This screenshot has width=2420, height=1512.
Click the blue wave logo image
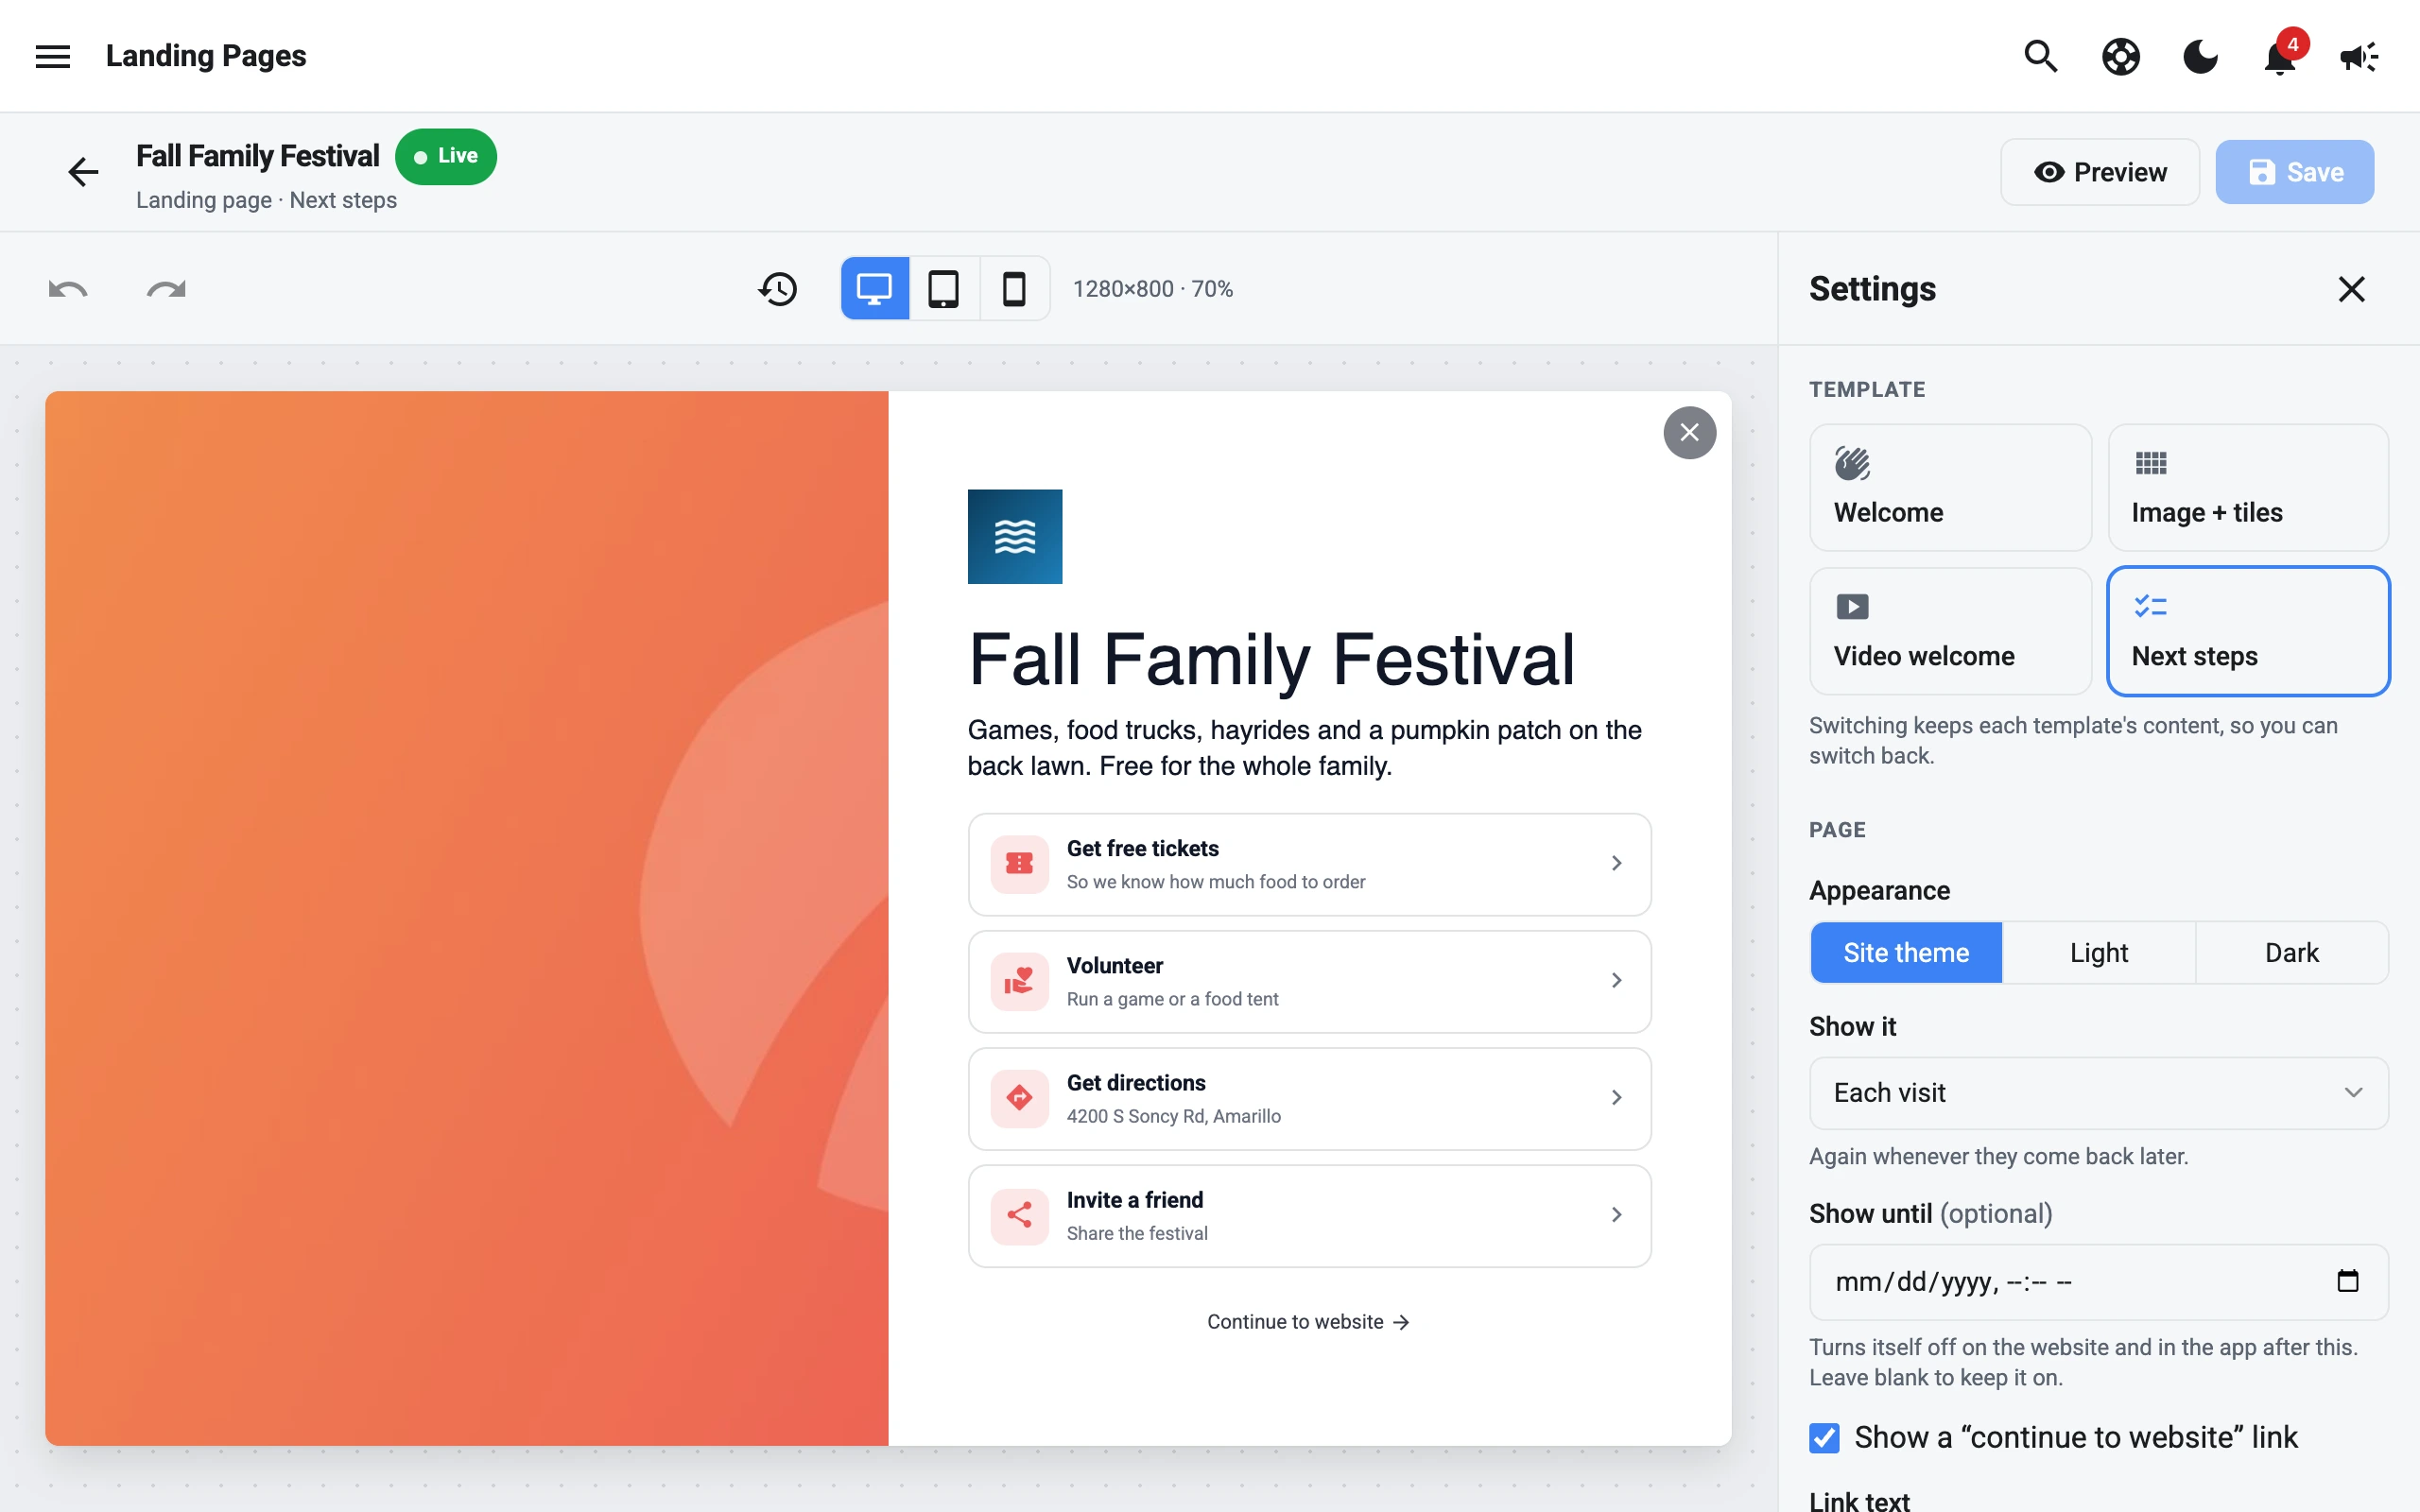(1014, 536)
